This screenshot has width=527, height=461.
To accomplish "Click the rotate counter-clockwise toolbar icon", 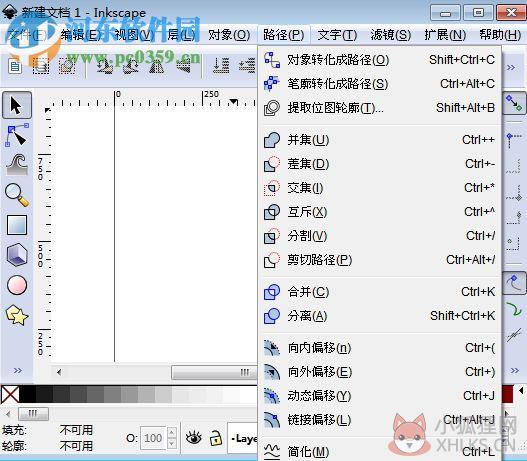I will [x=105, y=66].
